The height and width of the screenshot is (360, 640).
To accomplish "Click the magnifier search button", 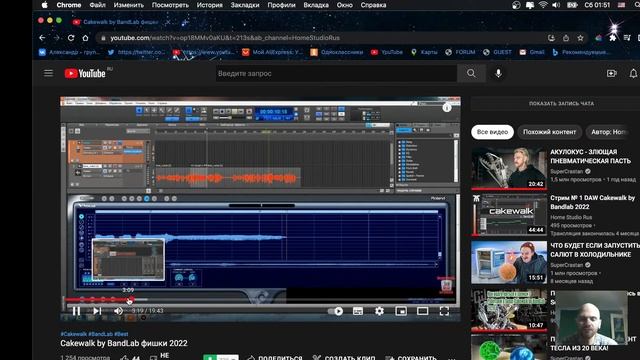I will [471, 73].
